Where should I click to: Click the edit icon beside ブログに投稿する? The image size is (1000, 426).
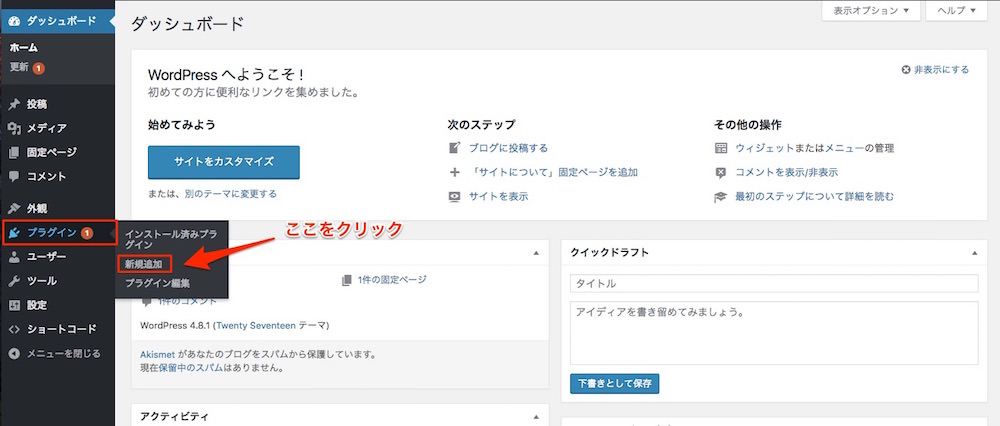coord(455,148)
